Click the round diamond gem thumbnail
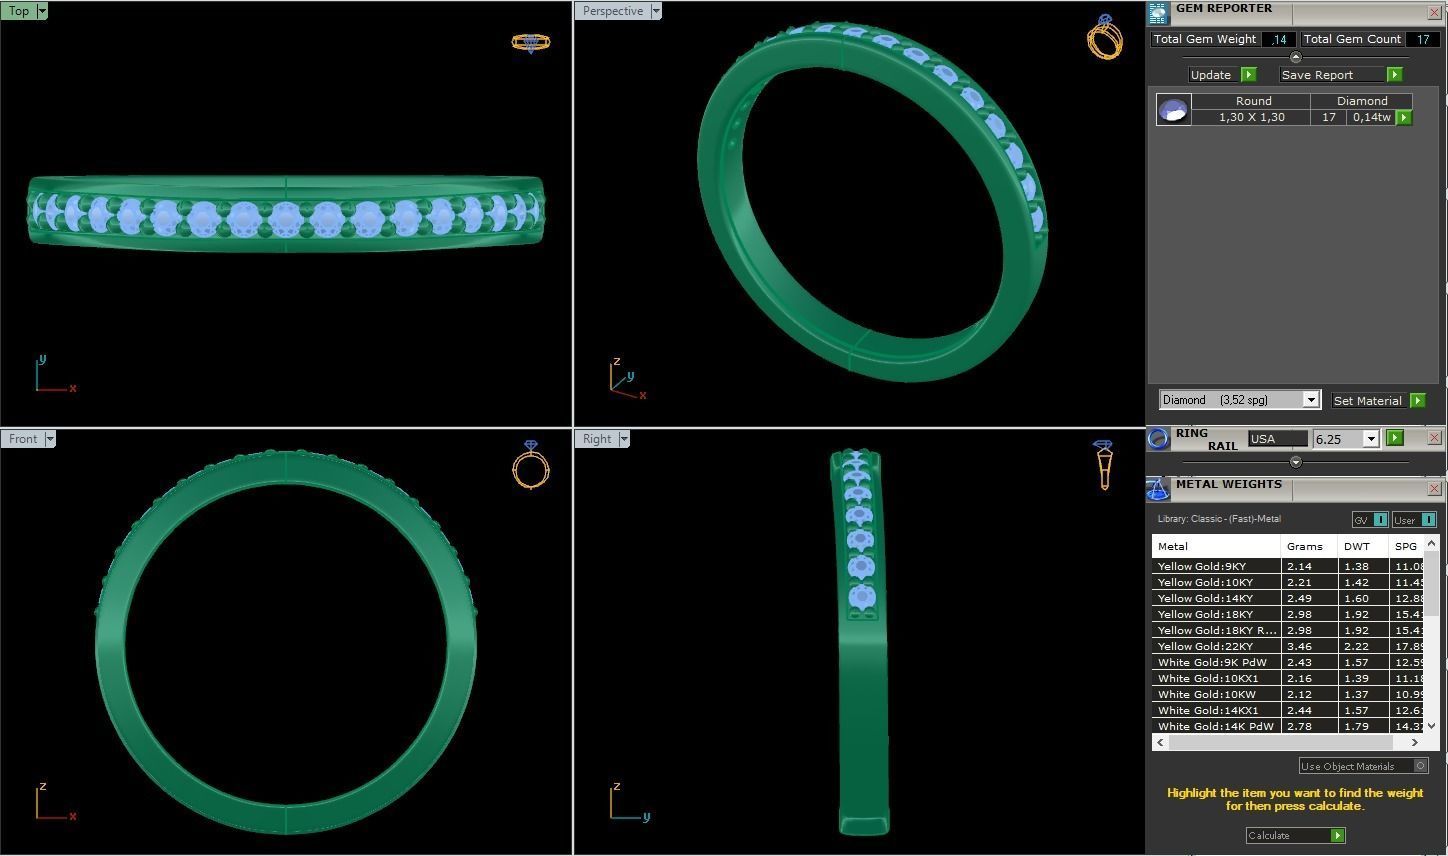Screen dimensions: 1448x856 click(x=1173, y=109)
